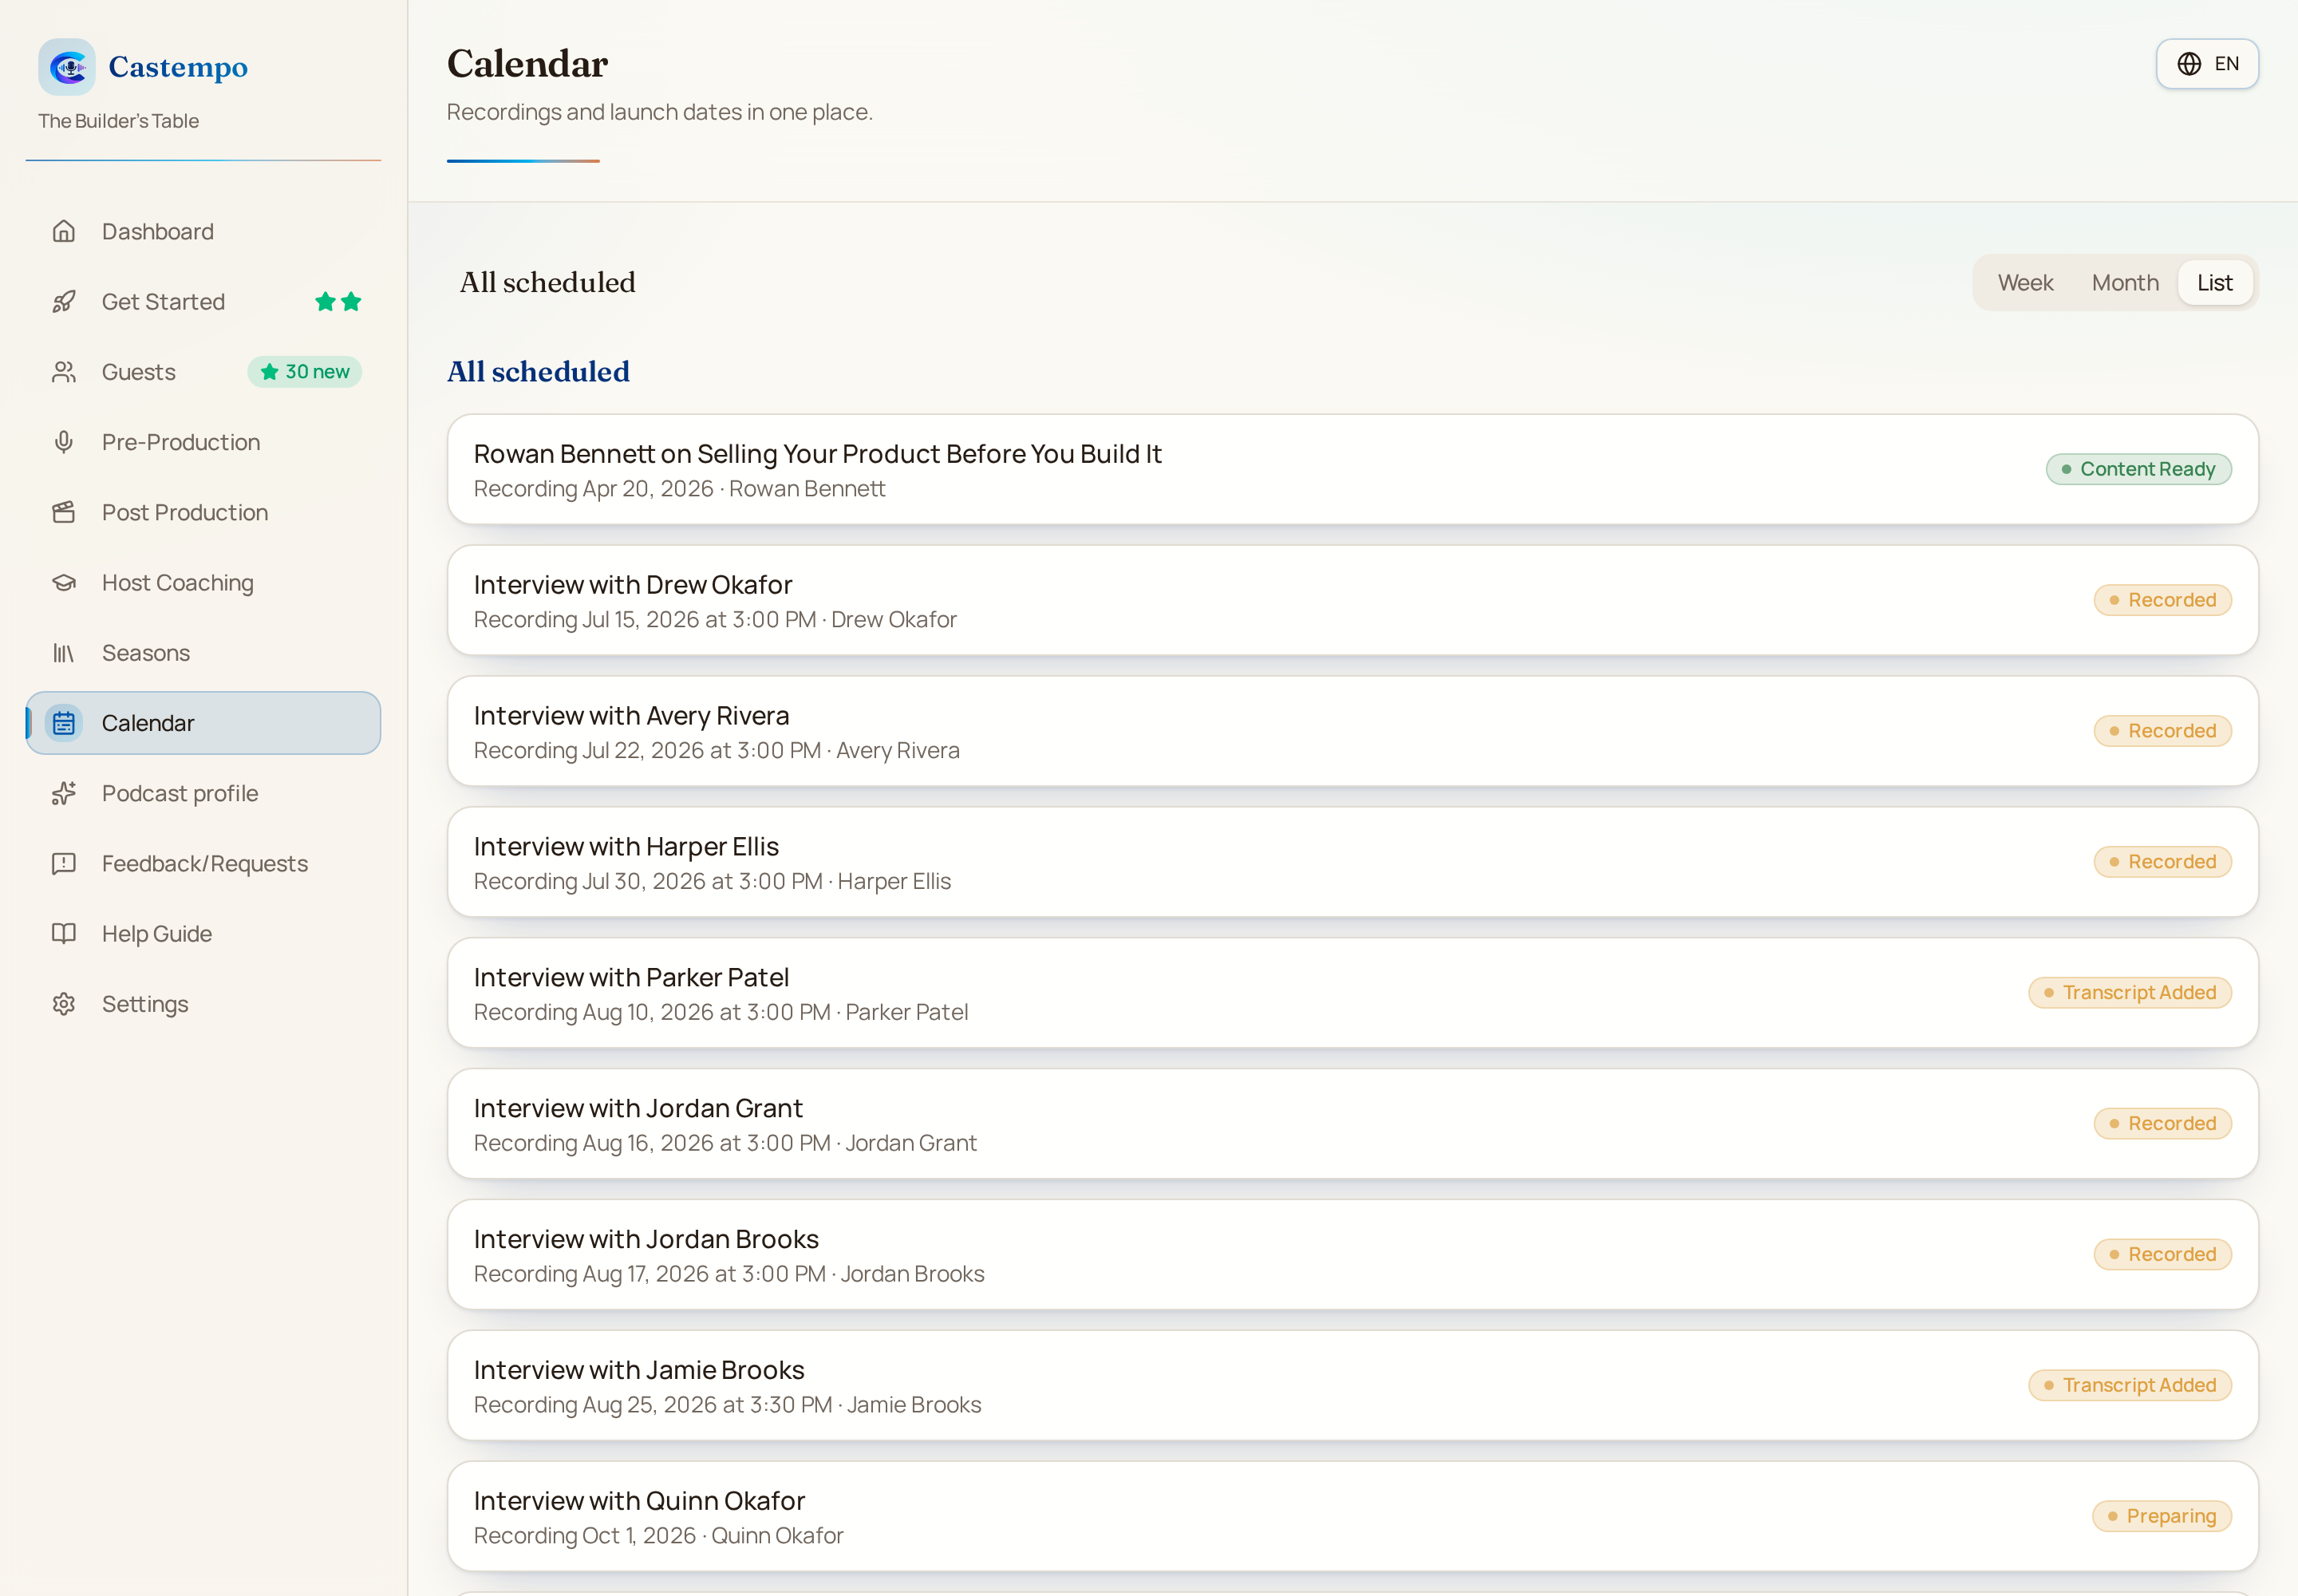Open Interview with Parker Patel

coord(1352,993)
